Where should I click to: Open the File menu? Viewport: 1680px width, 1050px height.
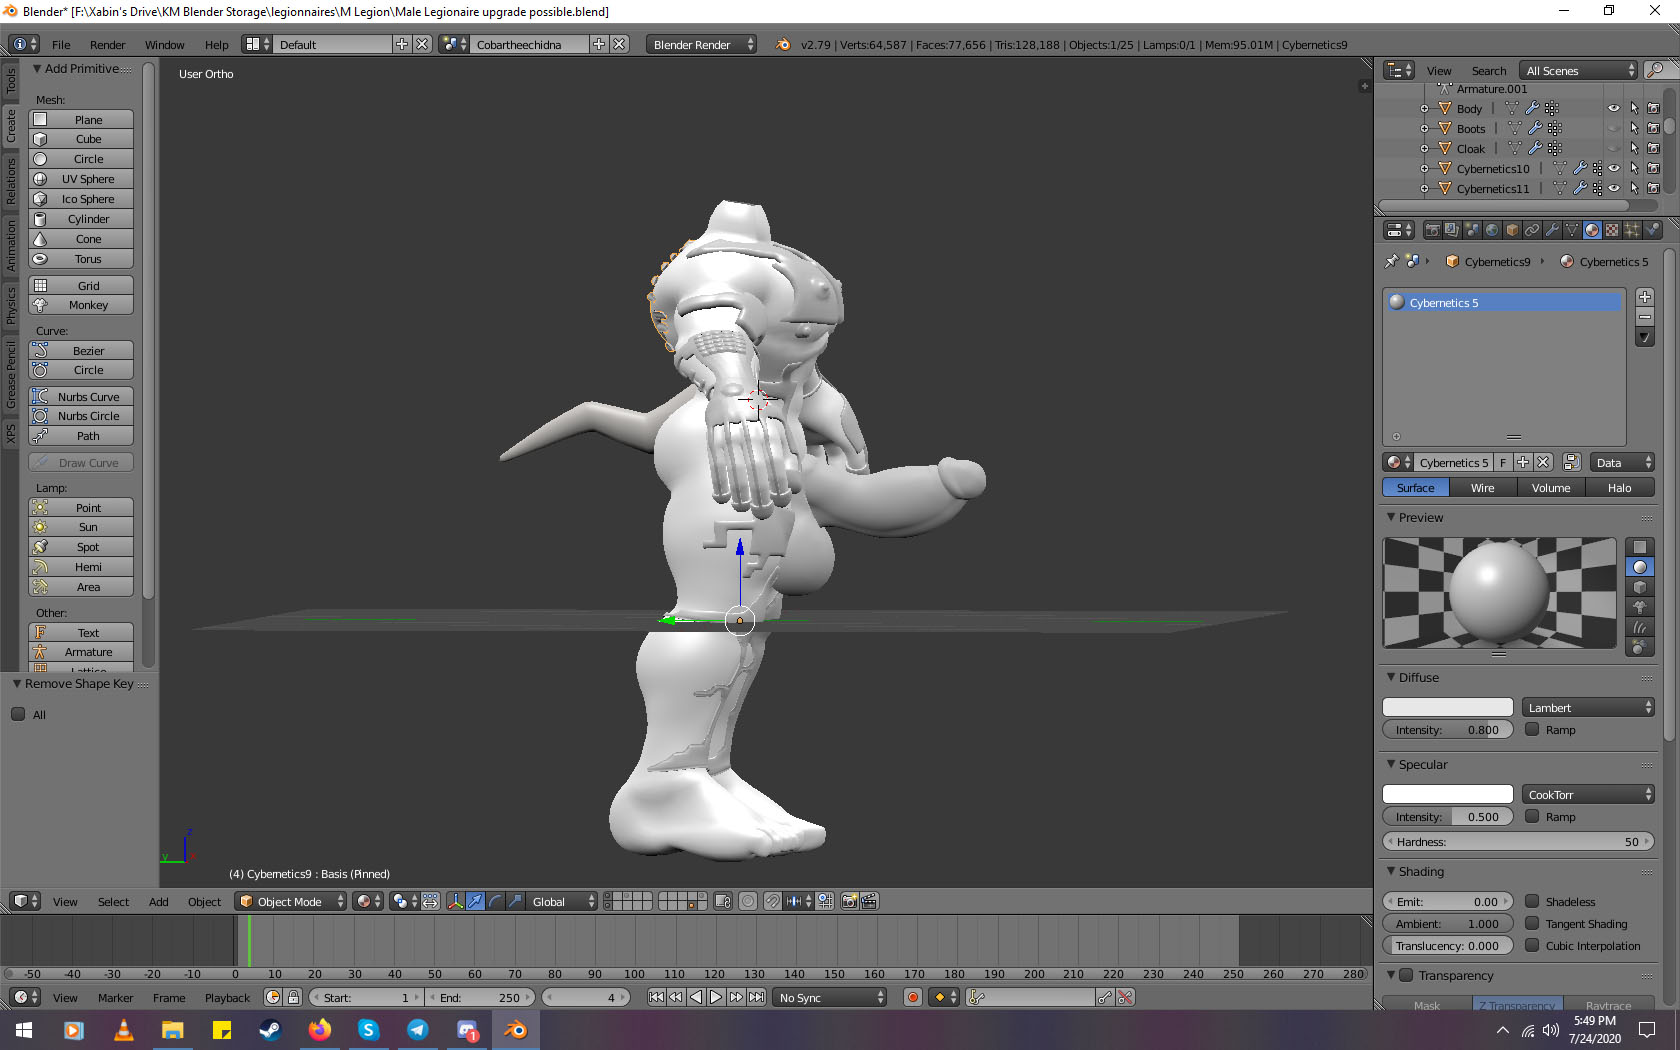coord(61,44)
